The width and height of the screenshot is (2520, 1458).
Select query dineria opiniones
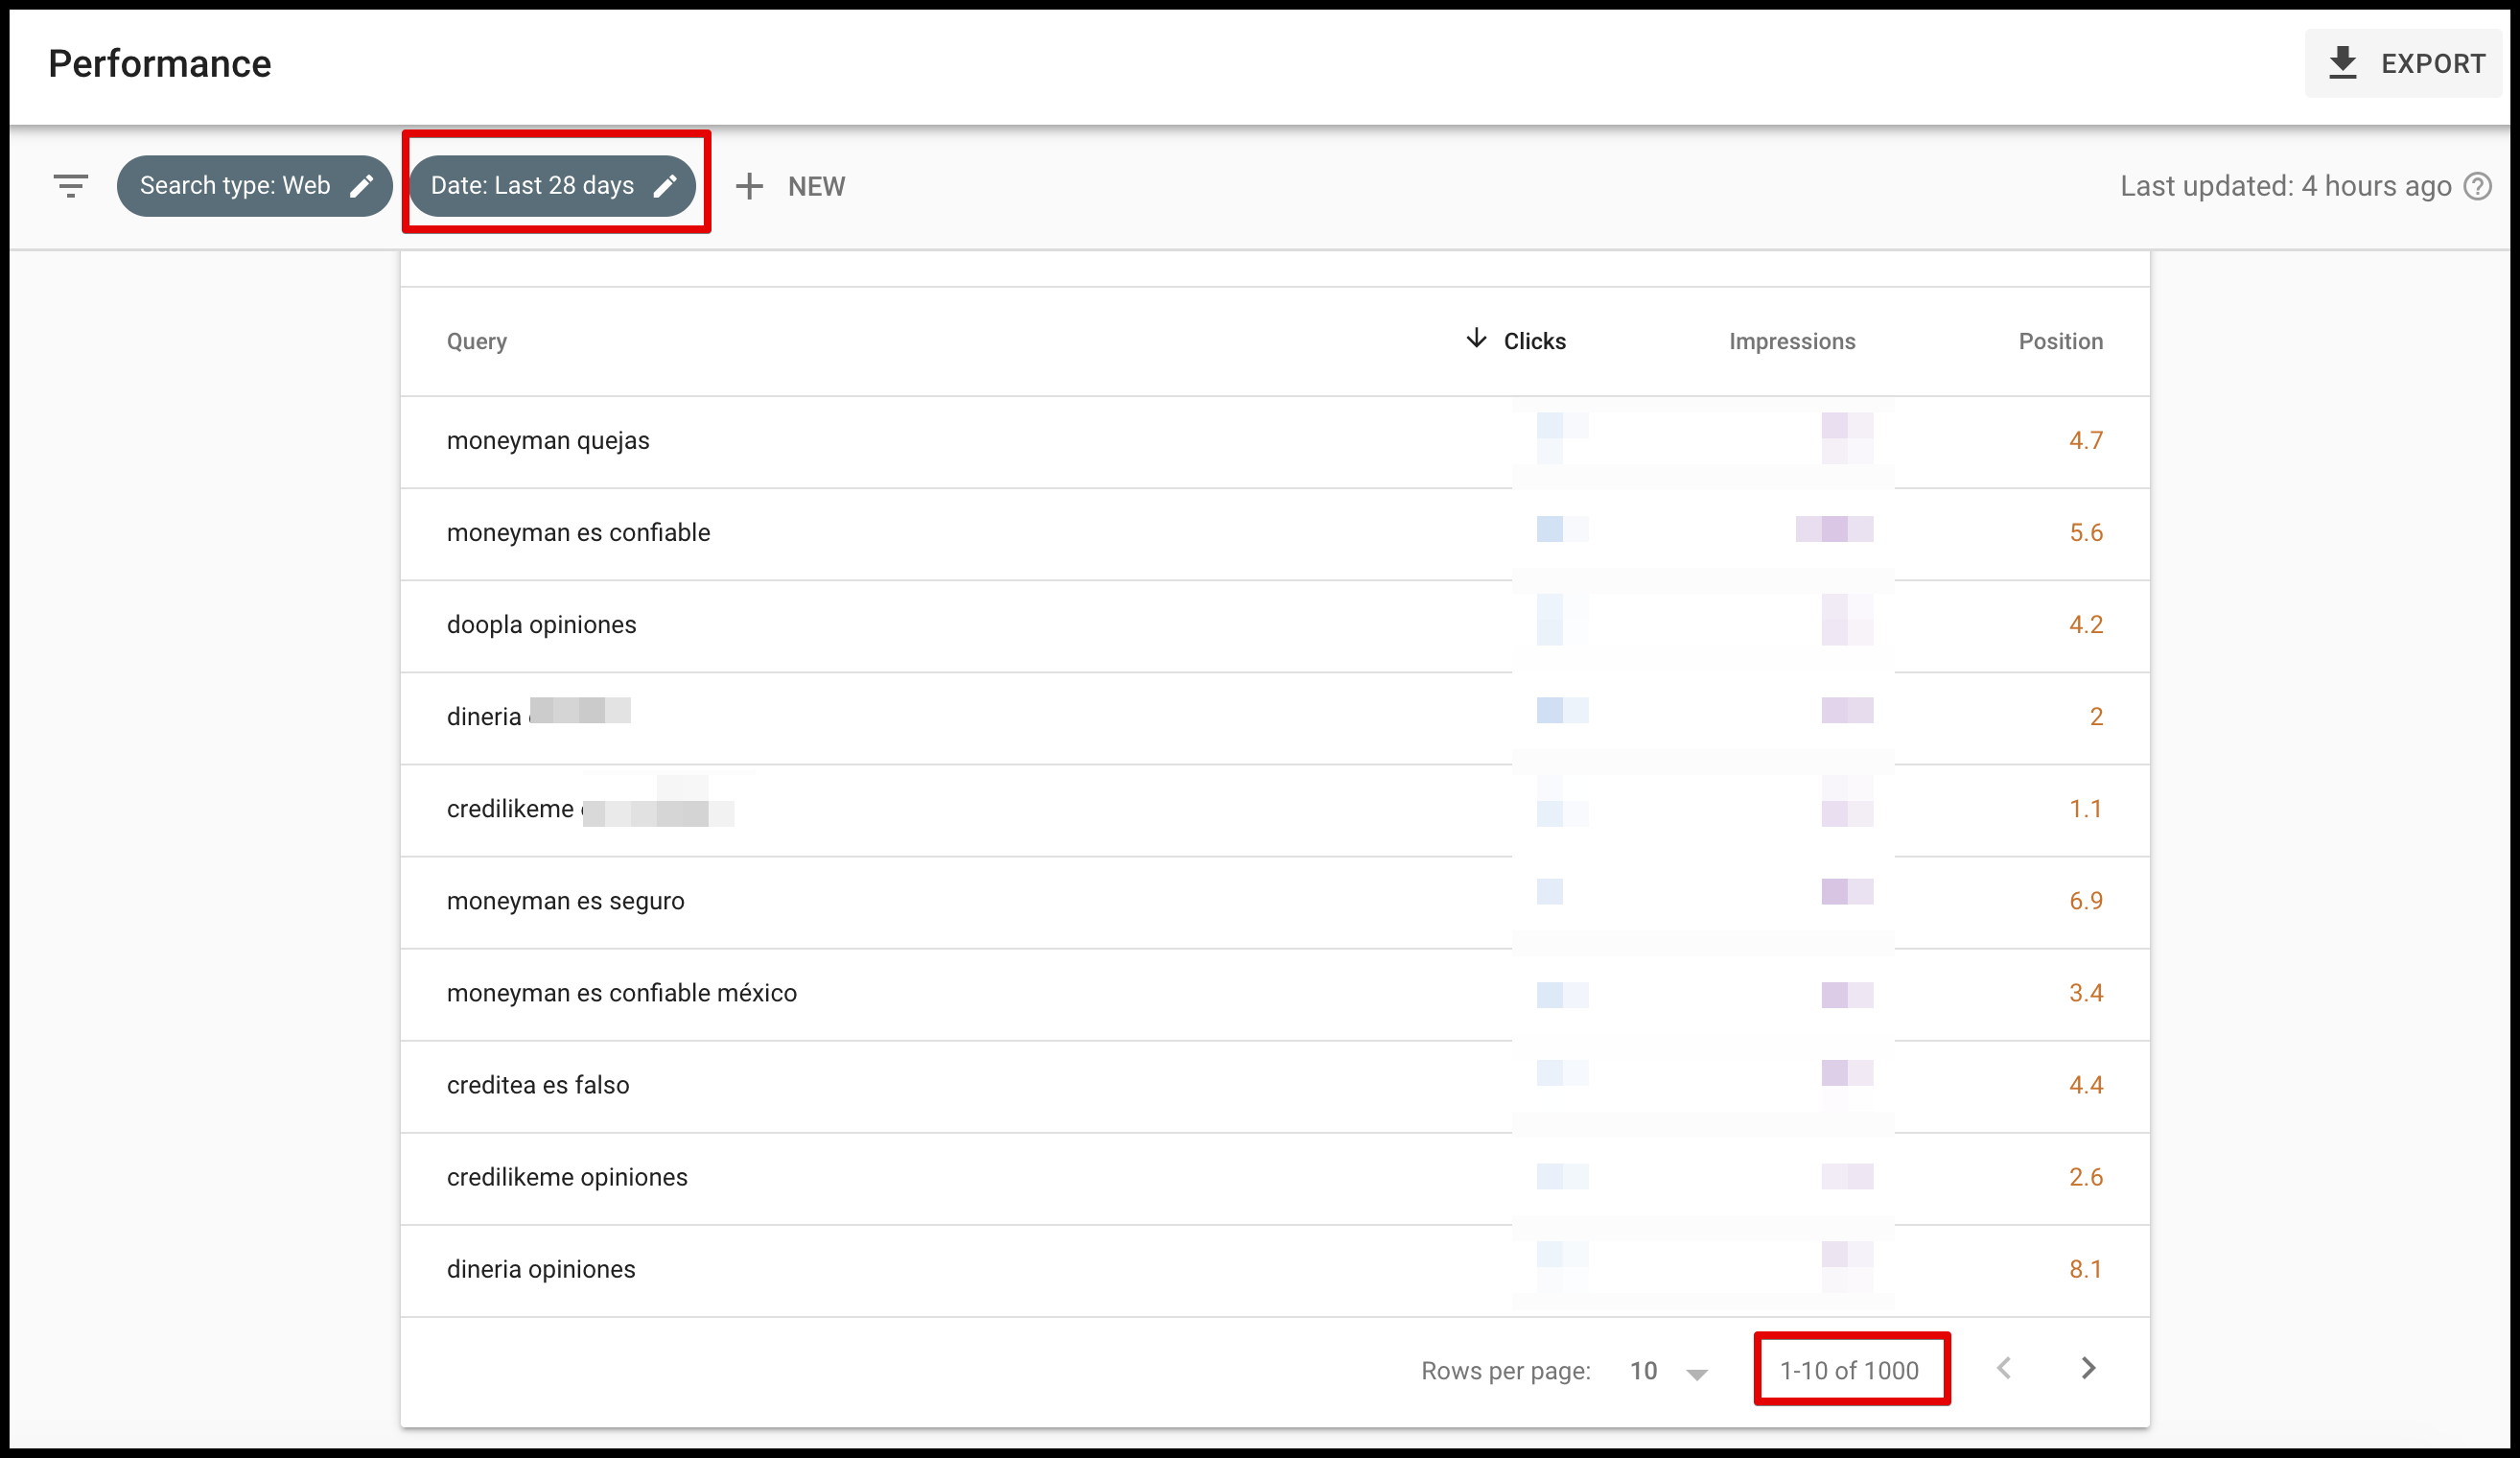[541, 1269]
